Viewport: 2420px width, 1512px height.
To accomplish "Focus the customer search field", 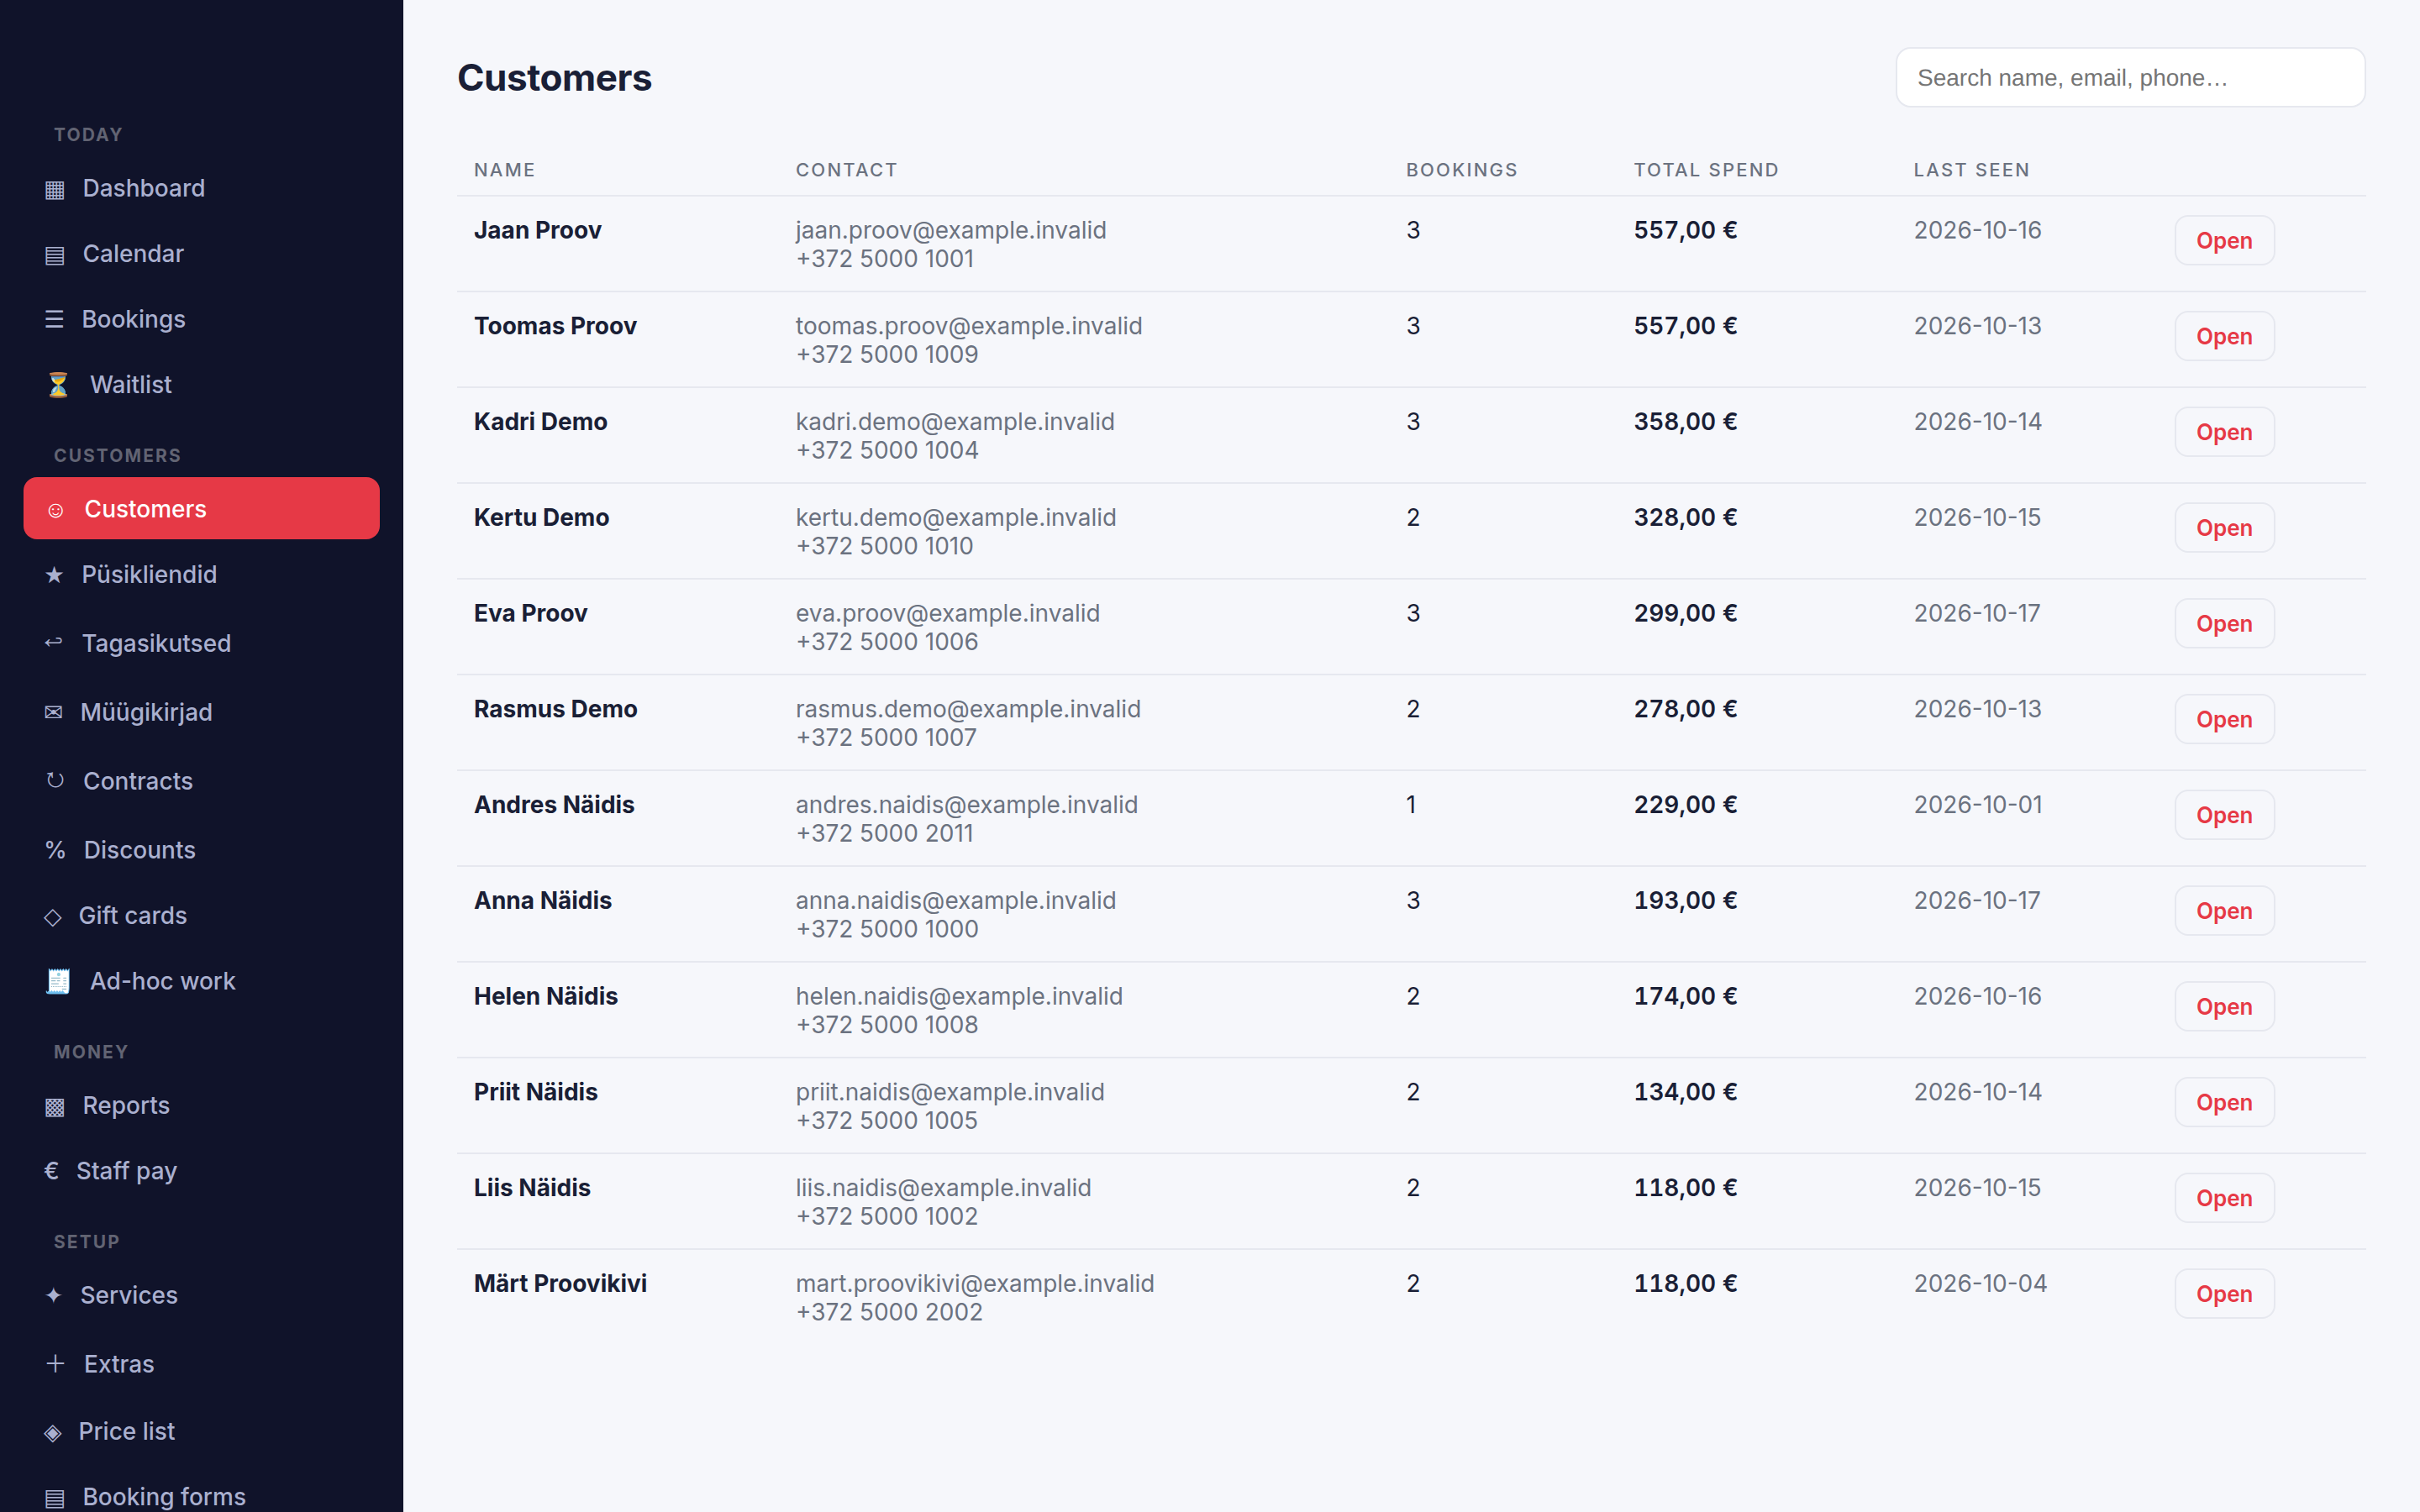I will pyautogui.click(x=2130, y=78).
